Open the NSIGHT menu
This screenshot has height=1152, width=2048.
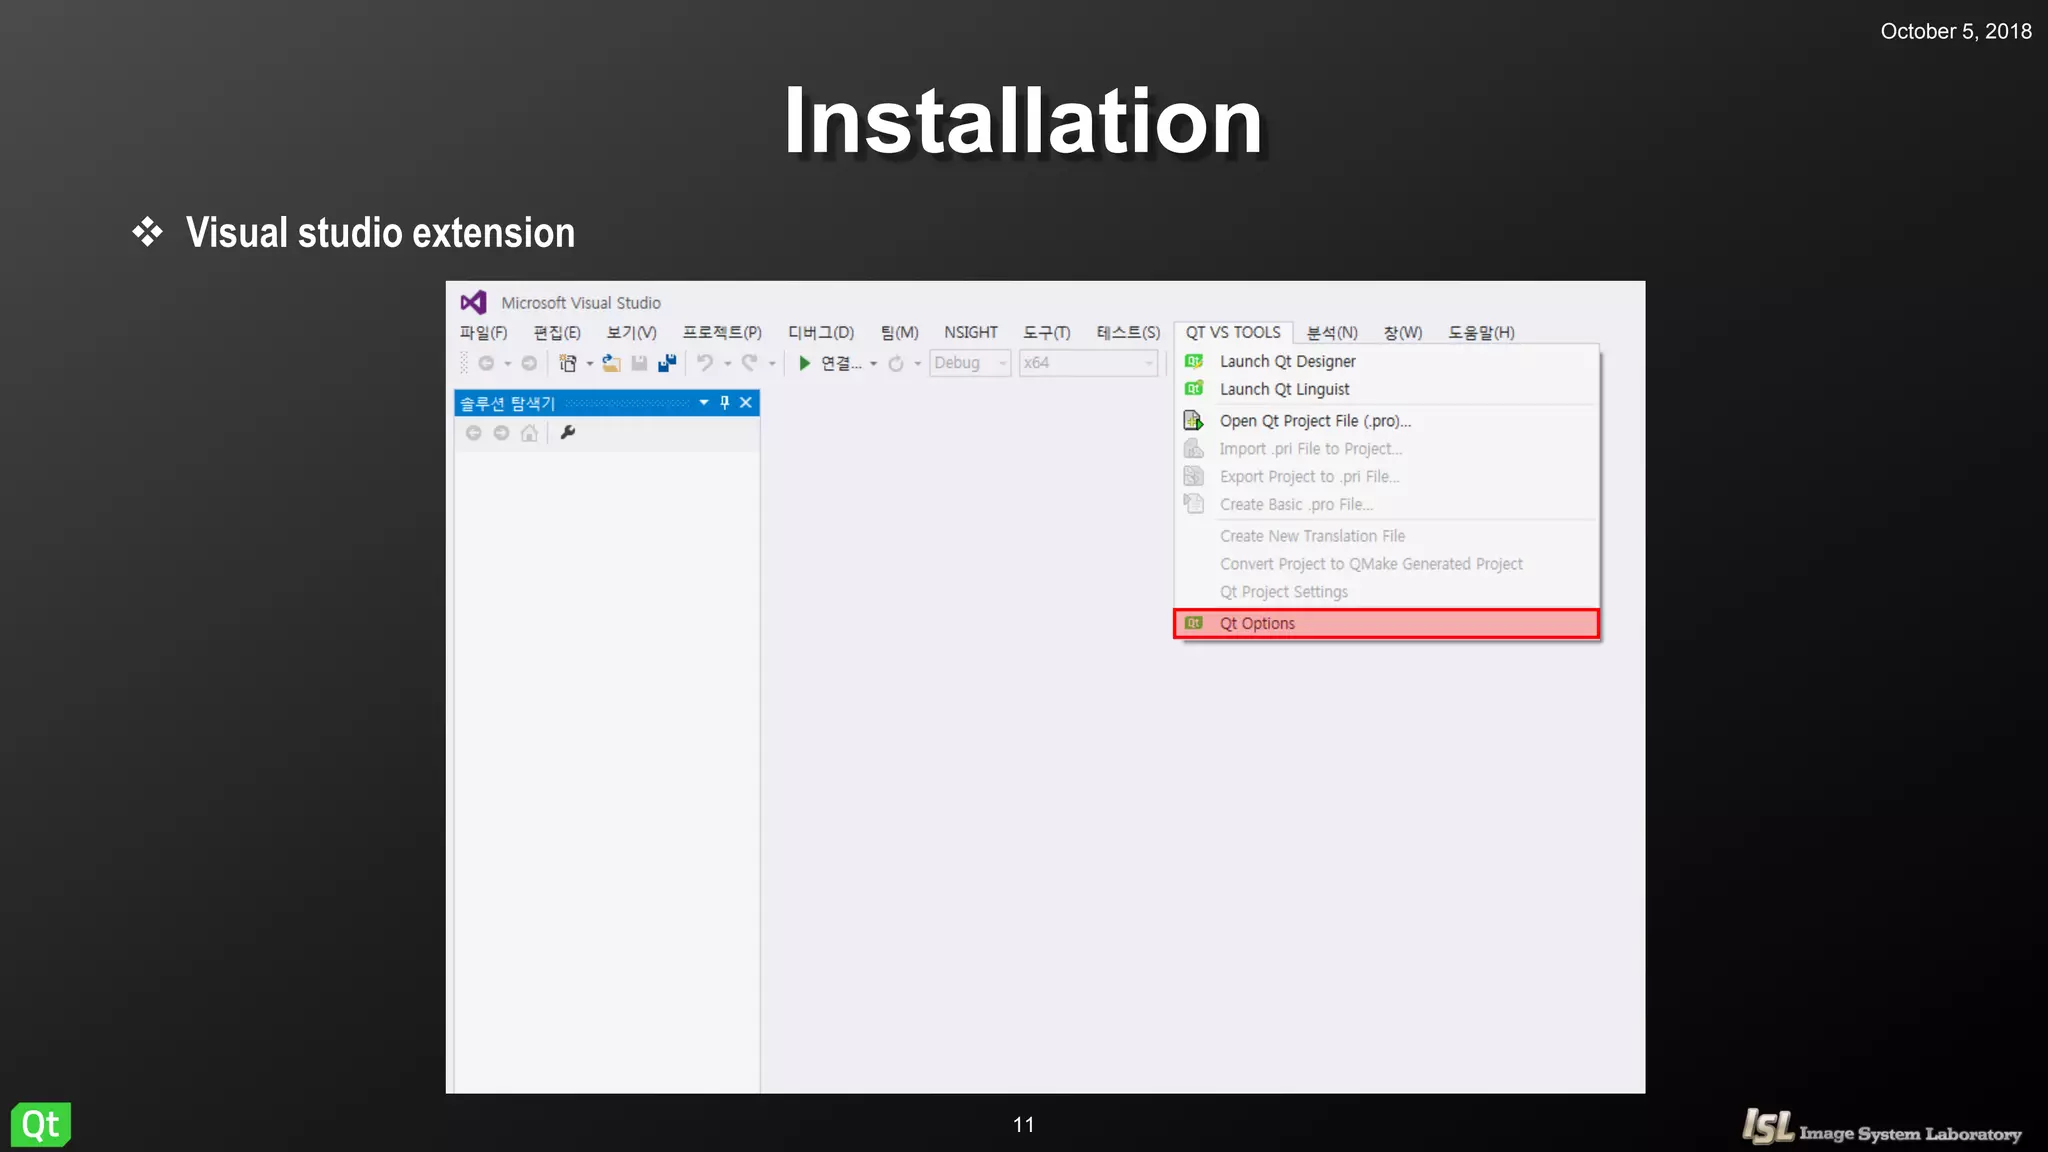970,332
